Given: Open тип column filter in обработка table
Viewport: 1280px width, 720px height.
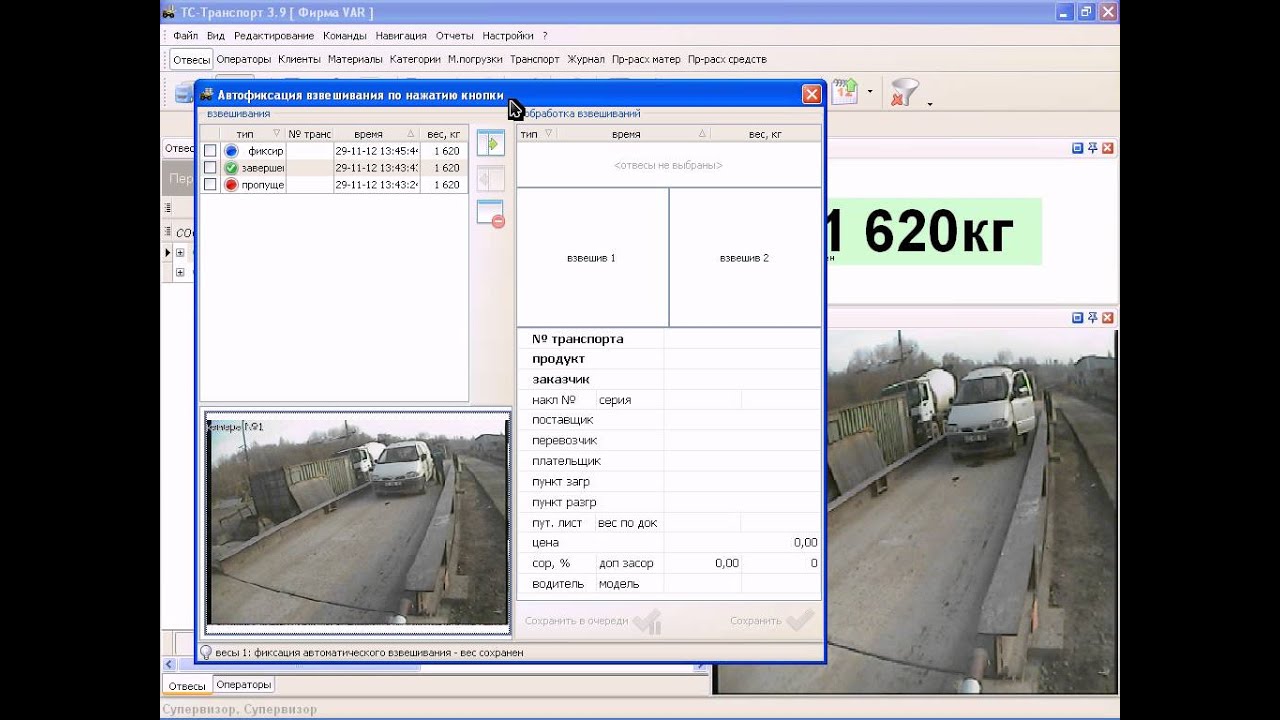Looking at the screenshot, I should (547, 133).
